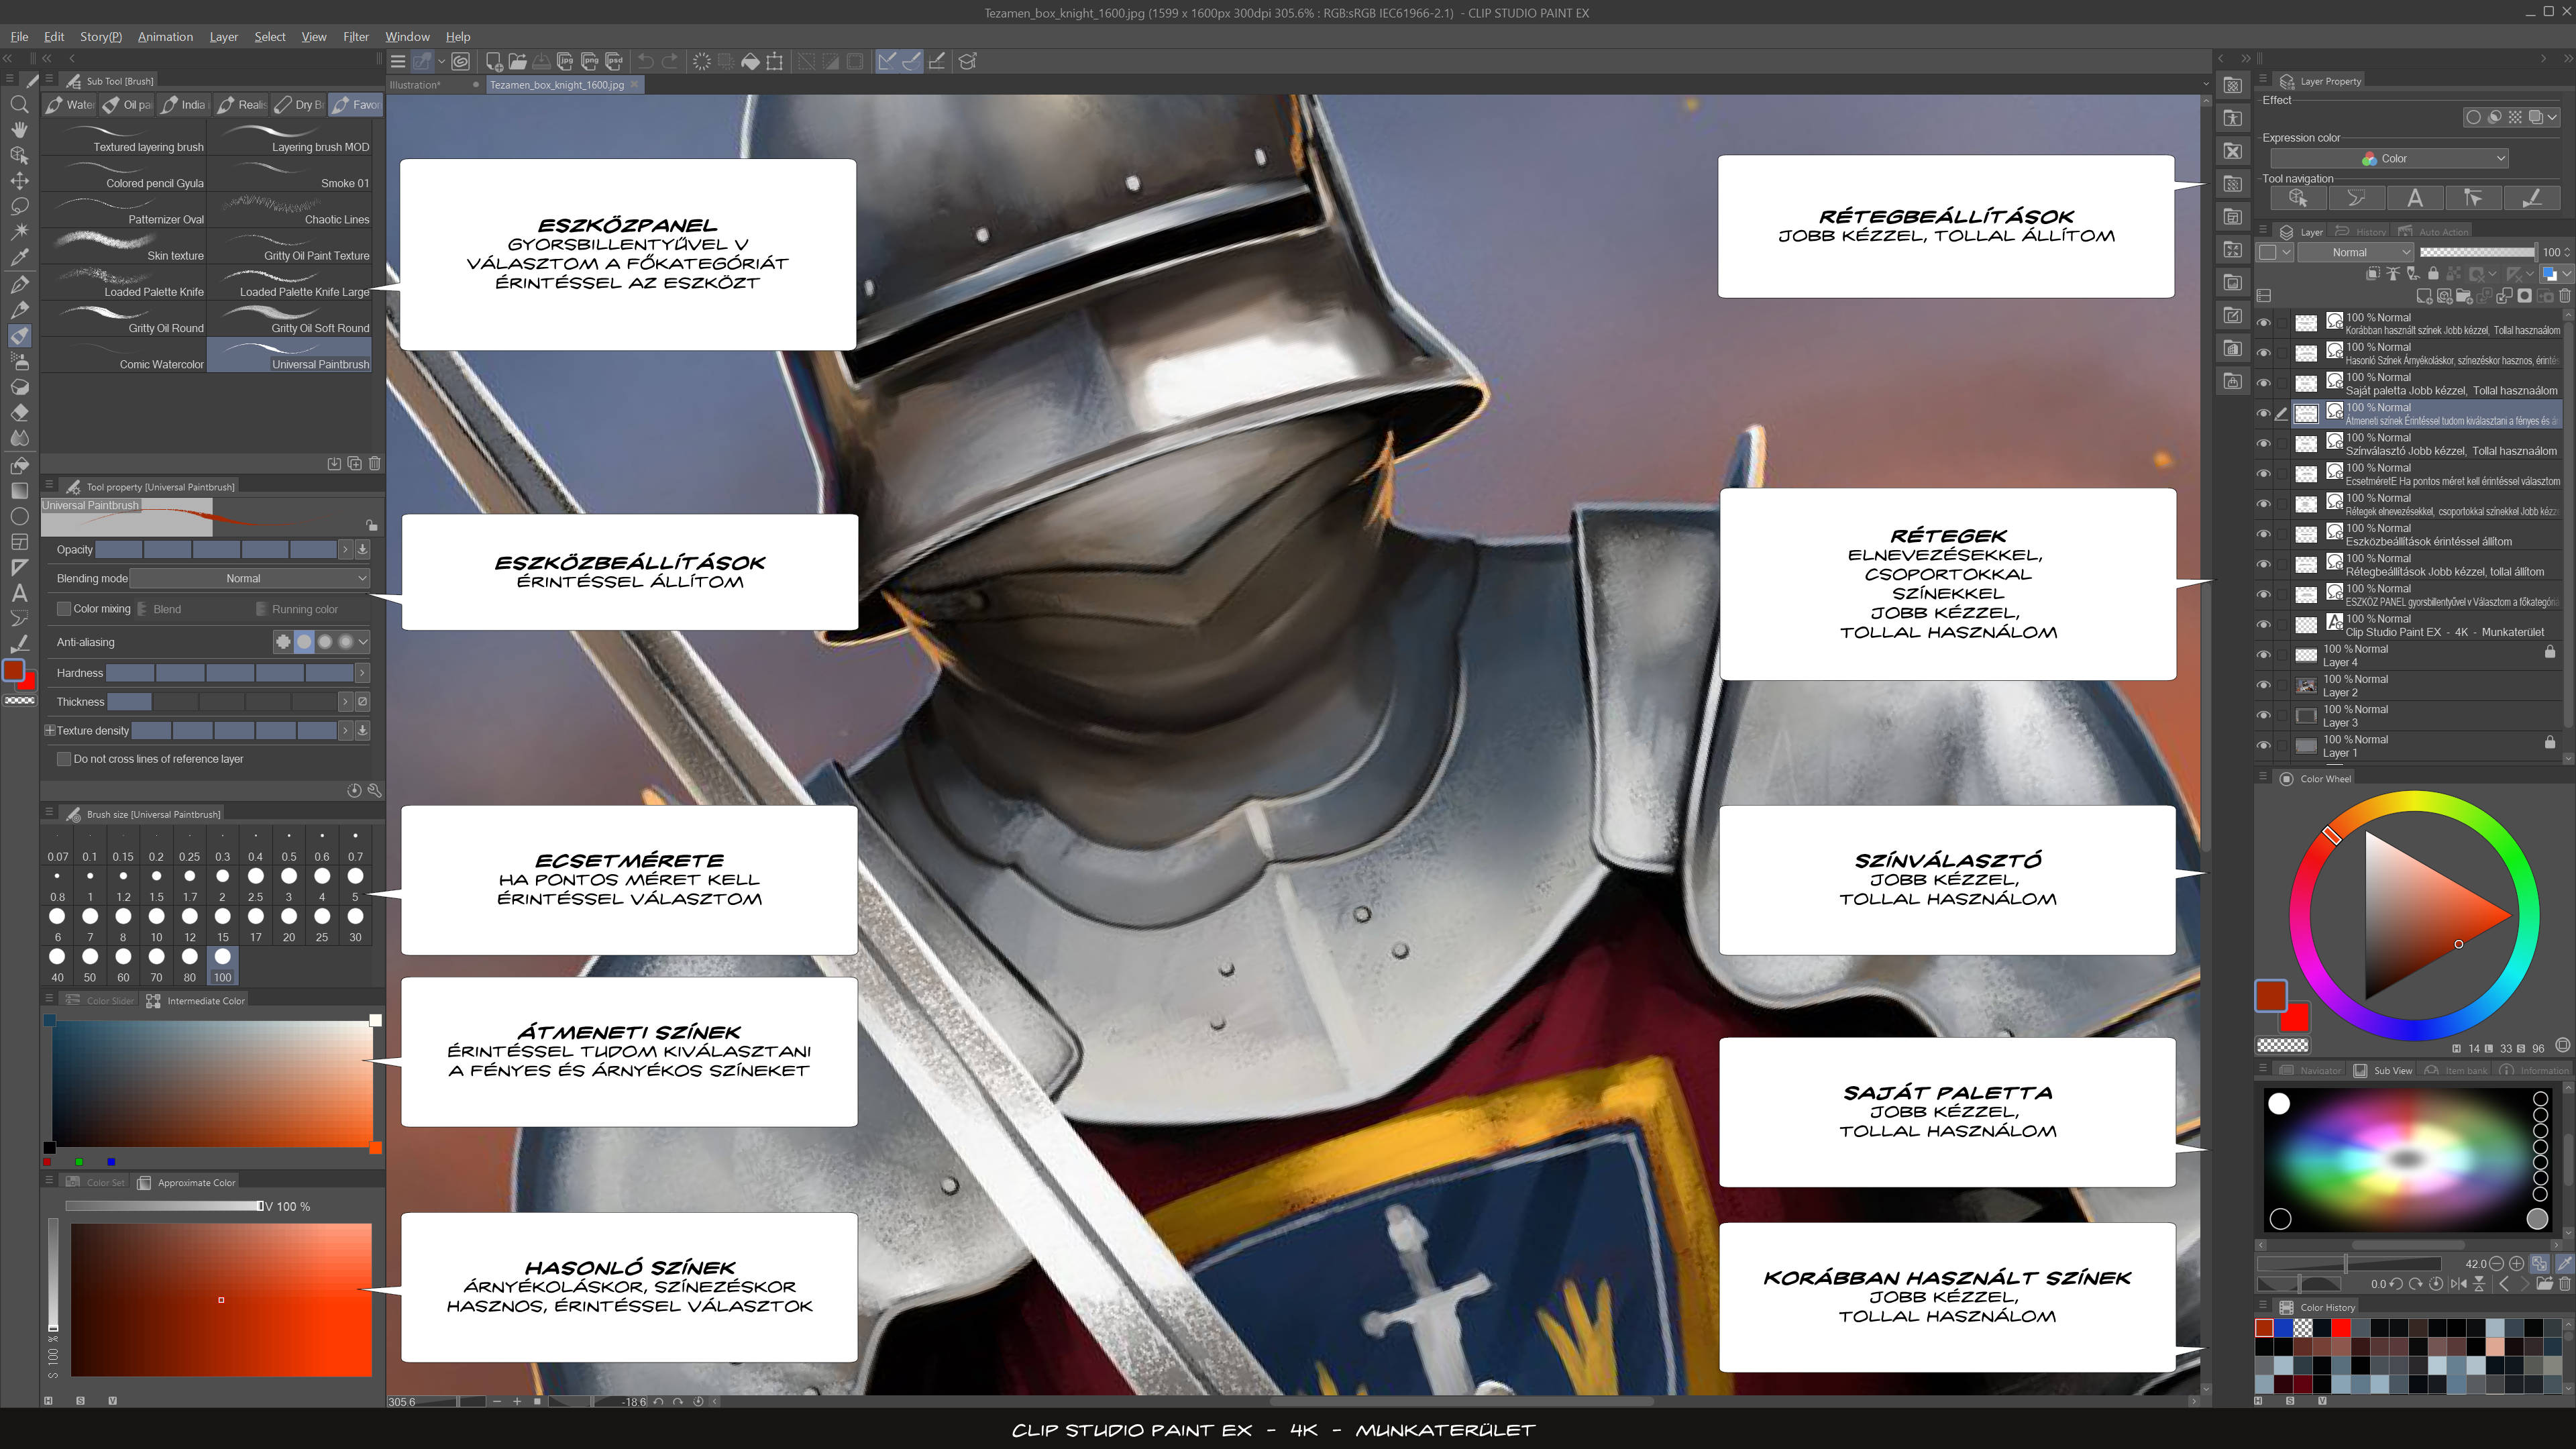Click the layer opacity value field
Viewport: 2576px width, 1449px height.
(2552, 252)
